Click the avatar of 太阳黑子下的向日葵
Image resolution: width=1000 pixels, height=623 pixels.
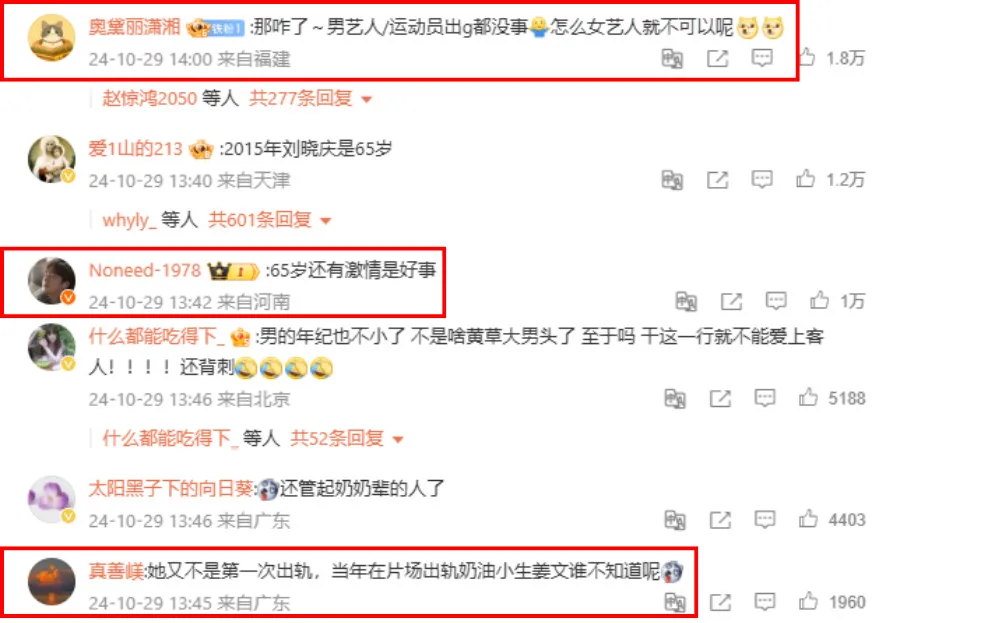pyautogui.click(x=52, y=499)
